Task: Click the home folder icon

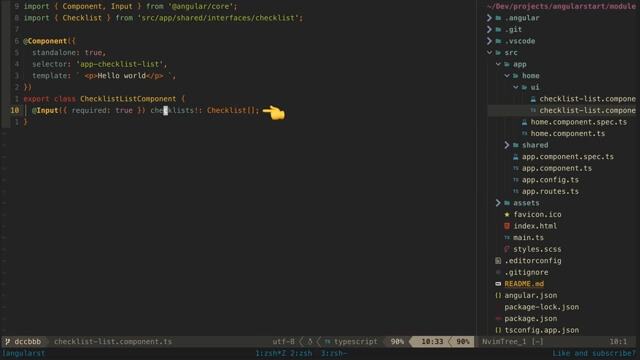Action: point(516,76)
